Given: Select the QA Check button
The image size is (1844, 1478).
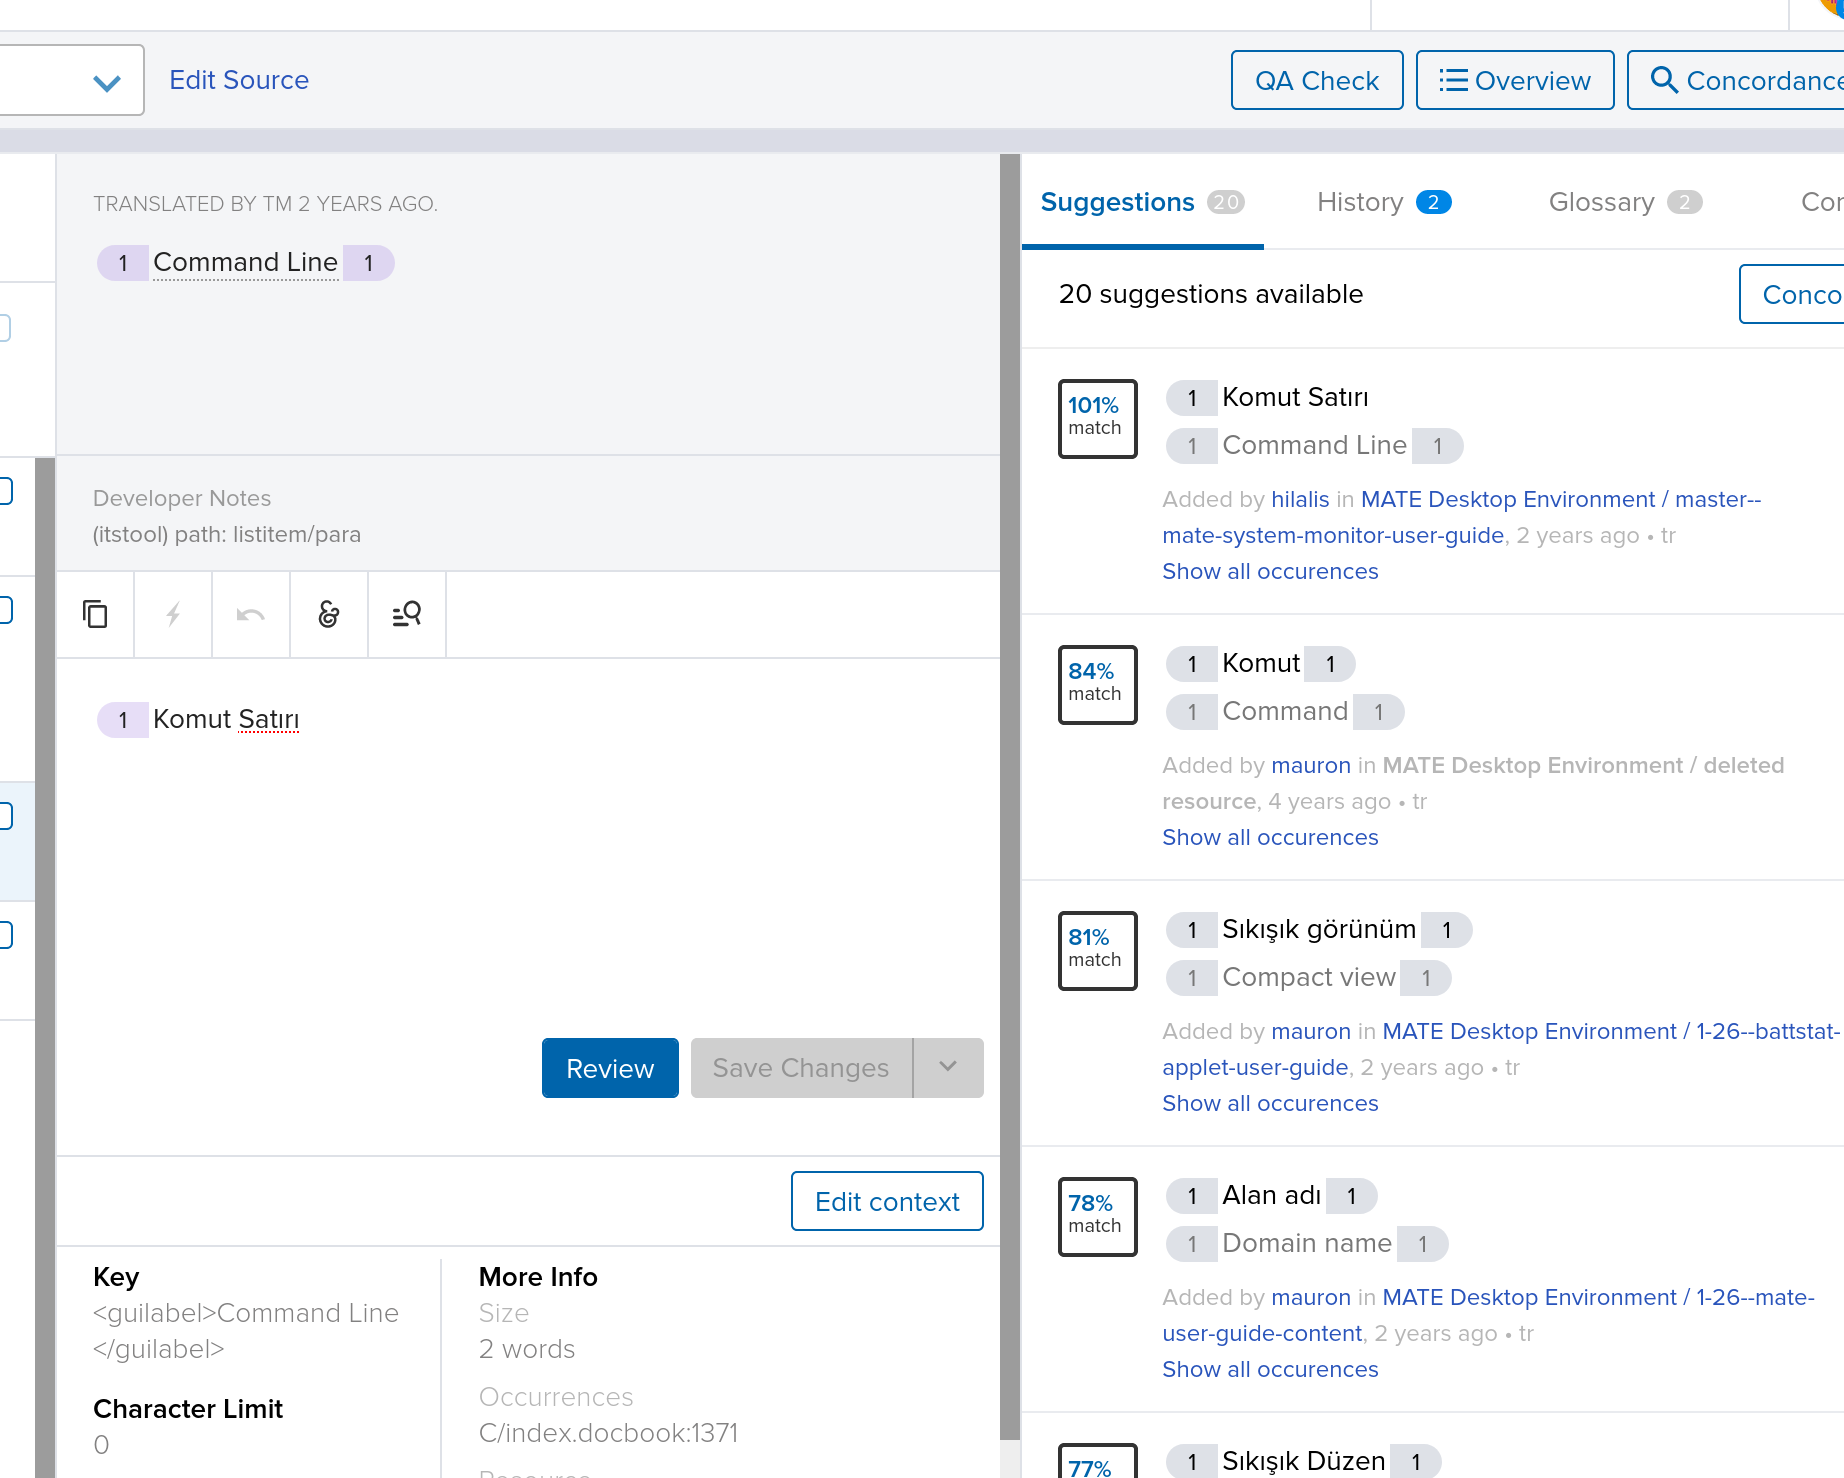Looking at the screenshot, I should tap(1316, 80).
